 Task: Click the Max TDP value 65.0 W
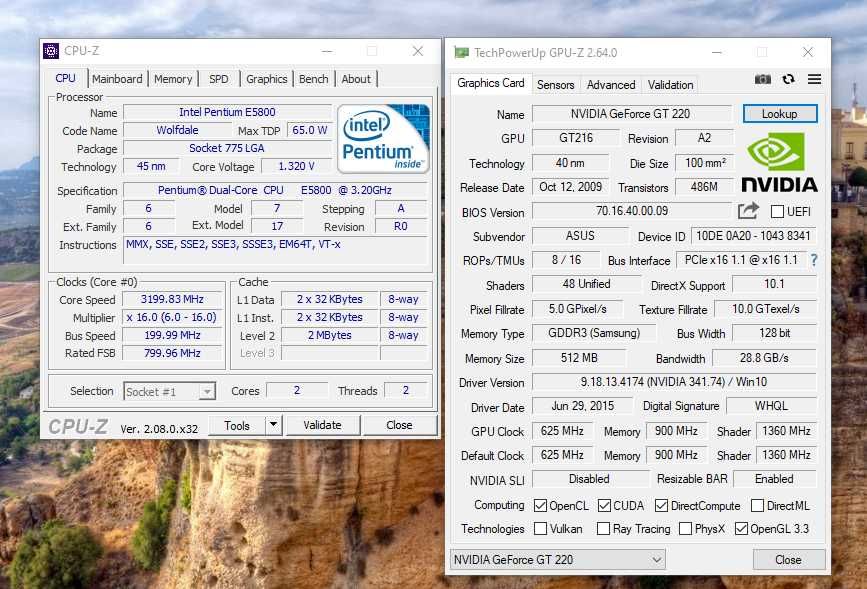310,131
